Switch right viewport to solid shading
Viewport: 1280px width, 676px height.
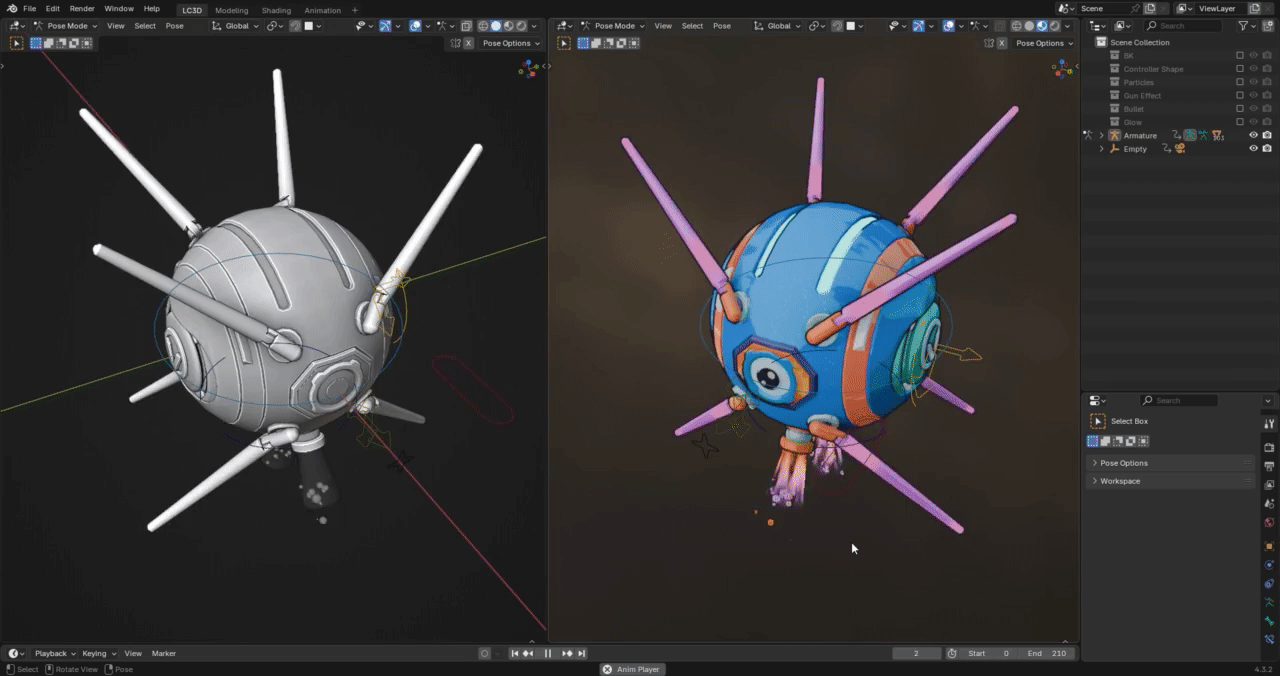coord(1029,26)
